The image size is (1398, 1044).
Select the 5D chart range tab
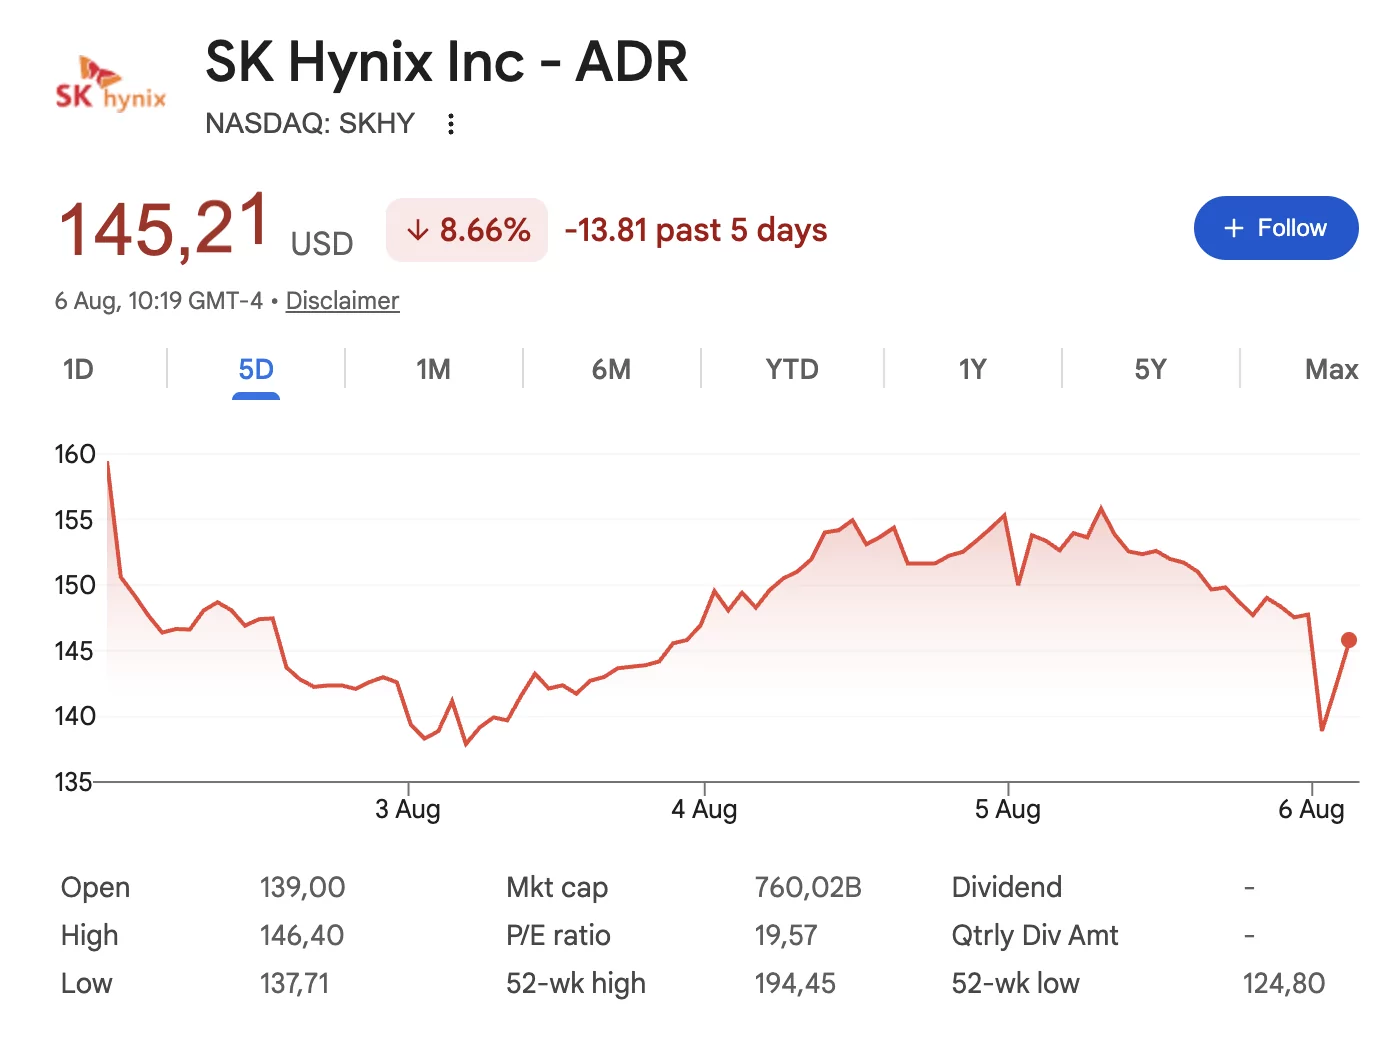(256, 370)
